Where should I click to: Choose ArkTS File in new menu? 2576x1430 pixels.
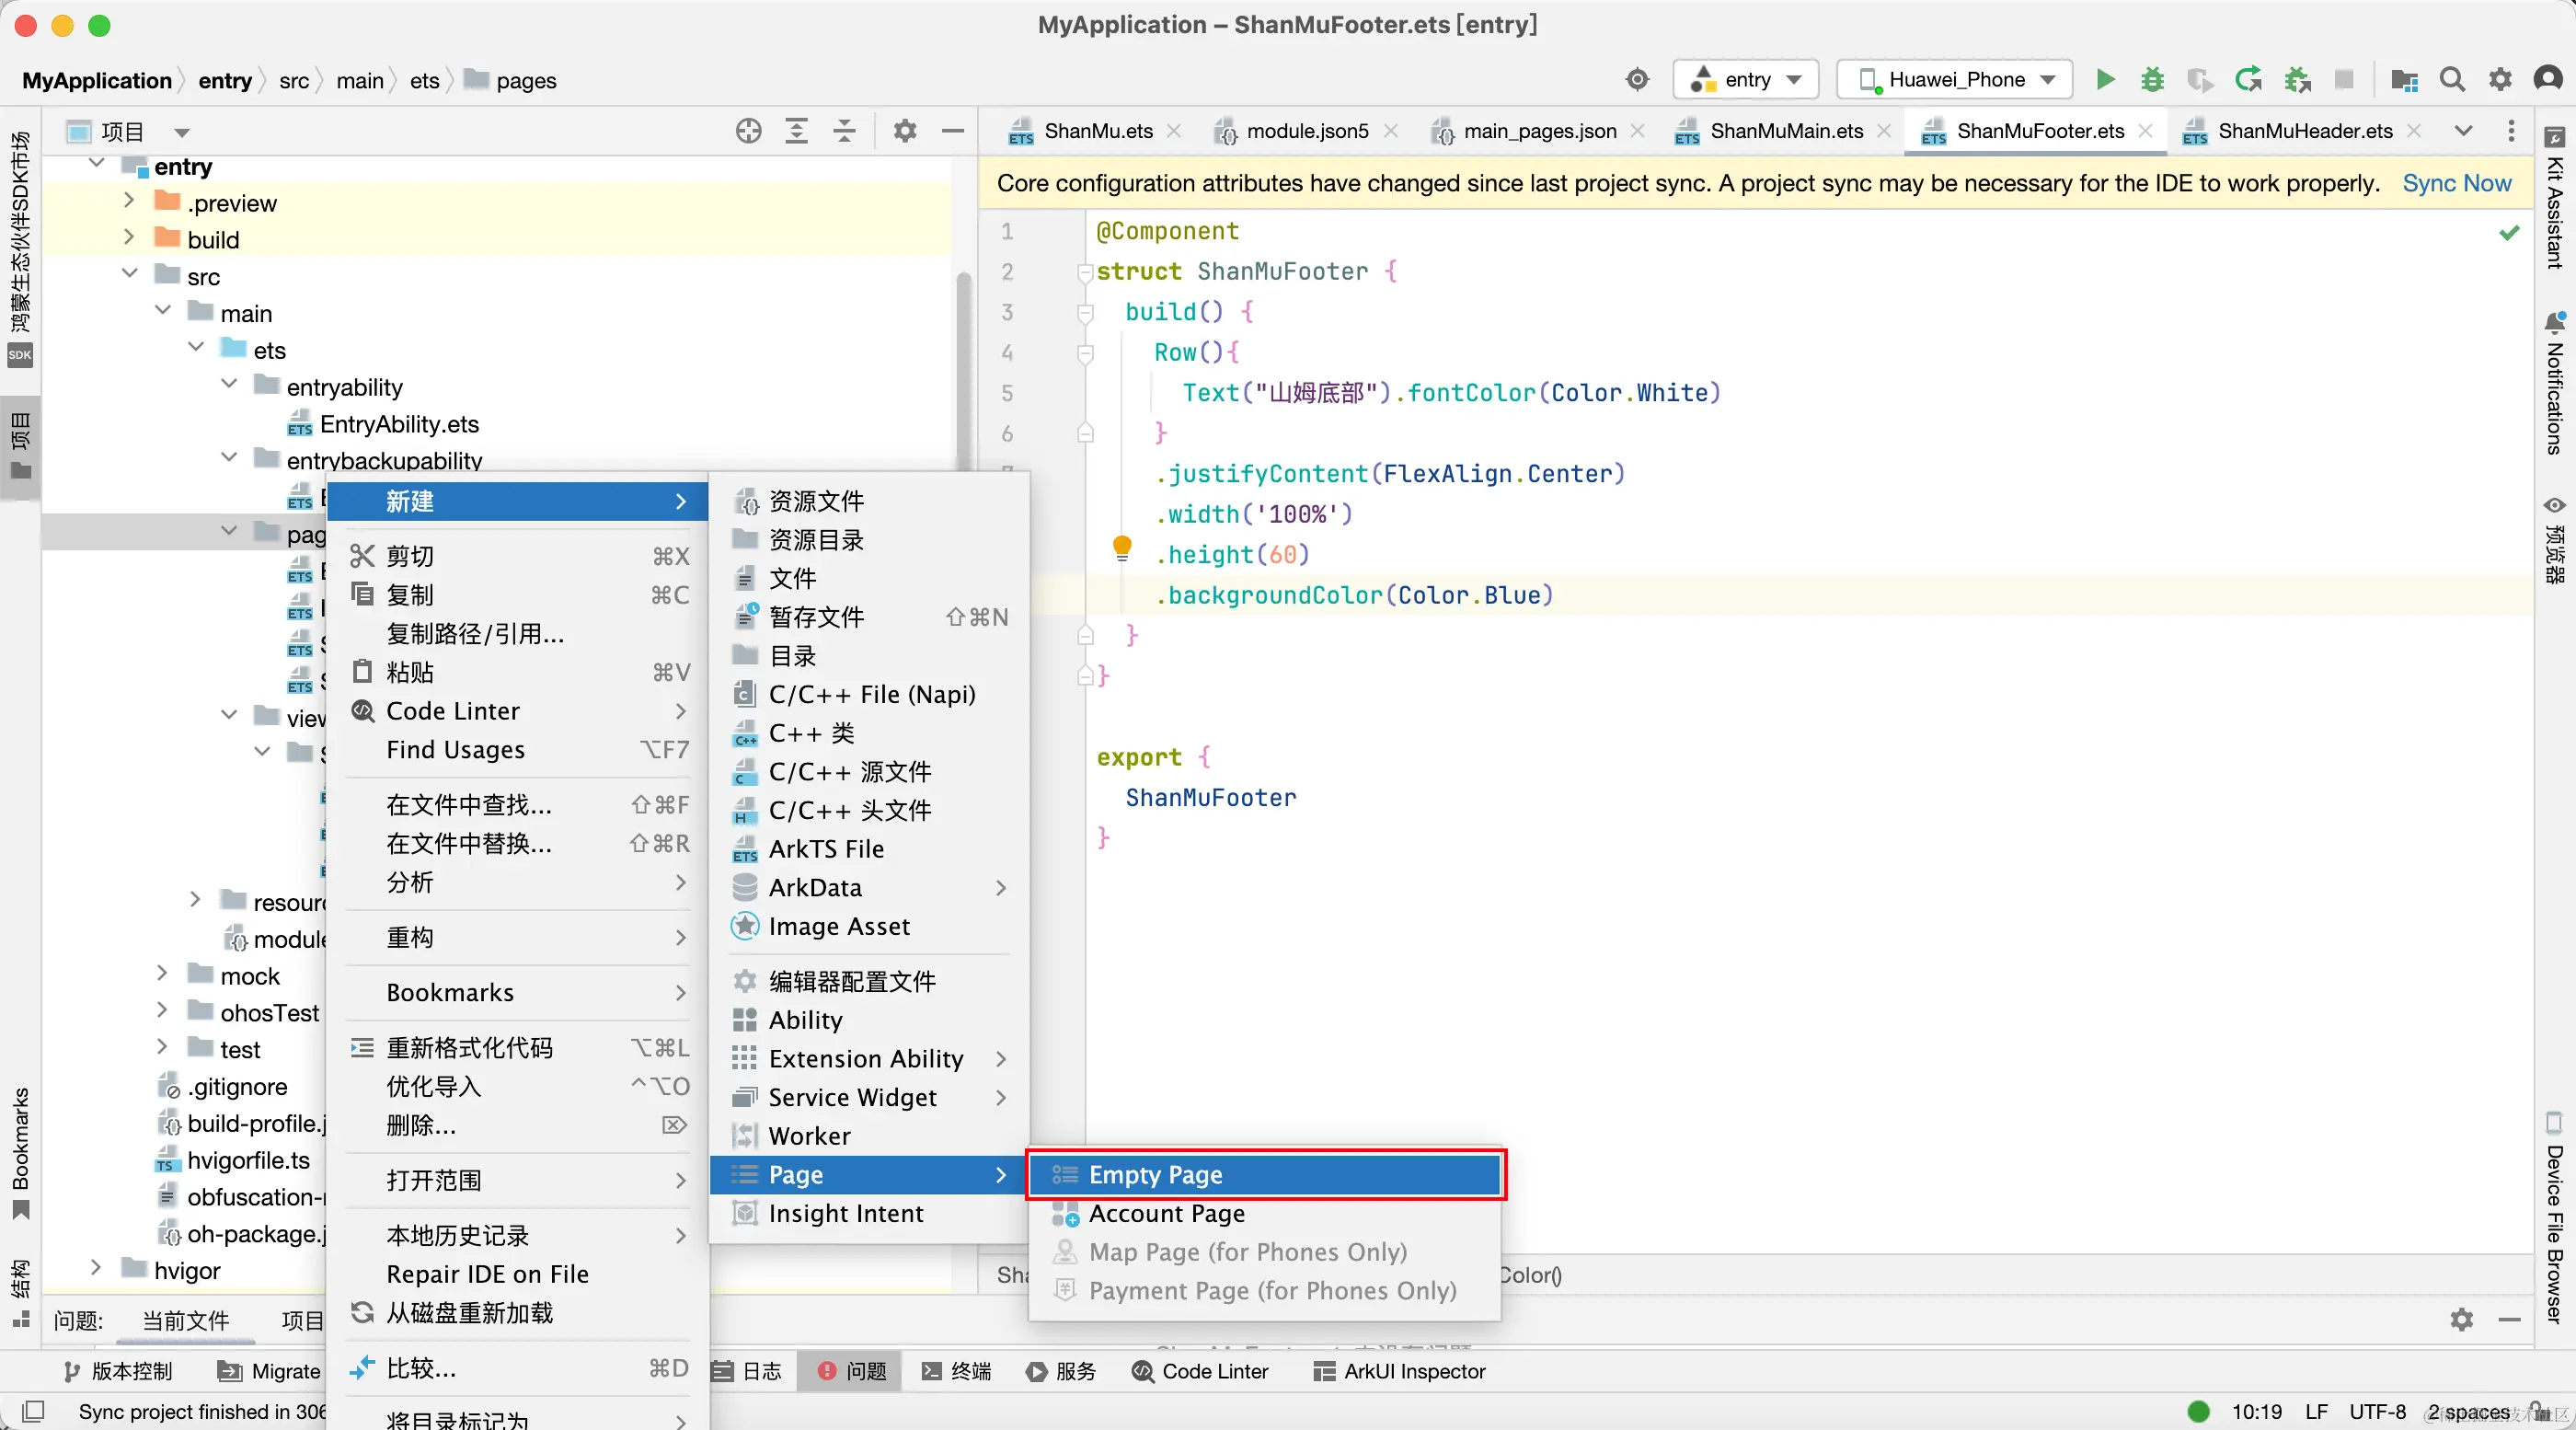[825, 849]
